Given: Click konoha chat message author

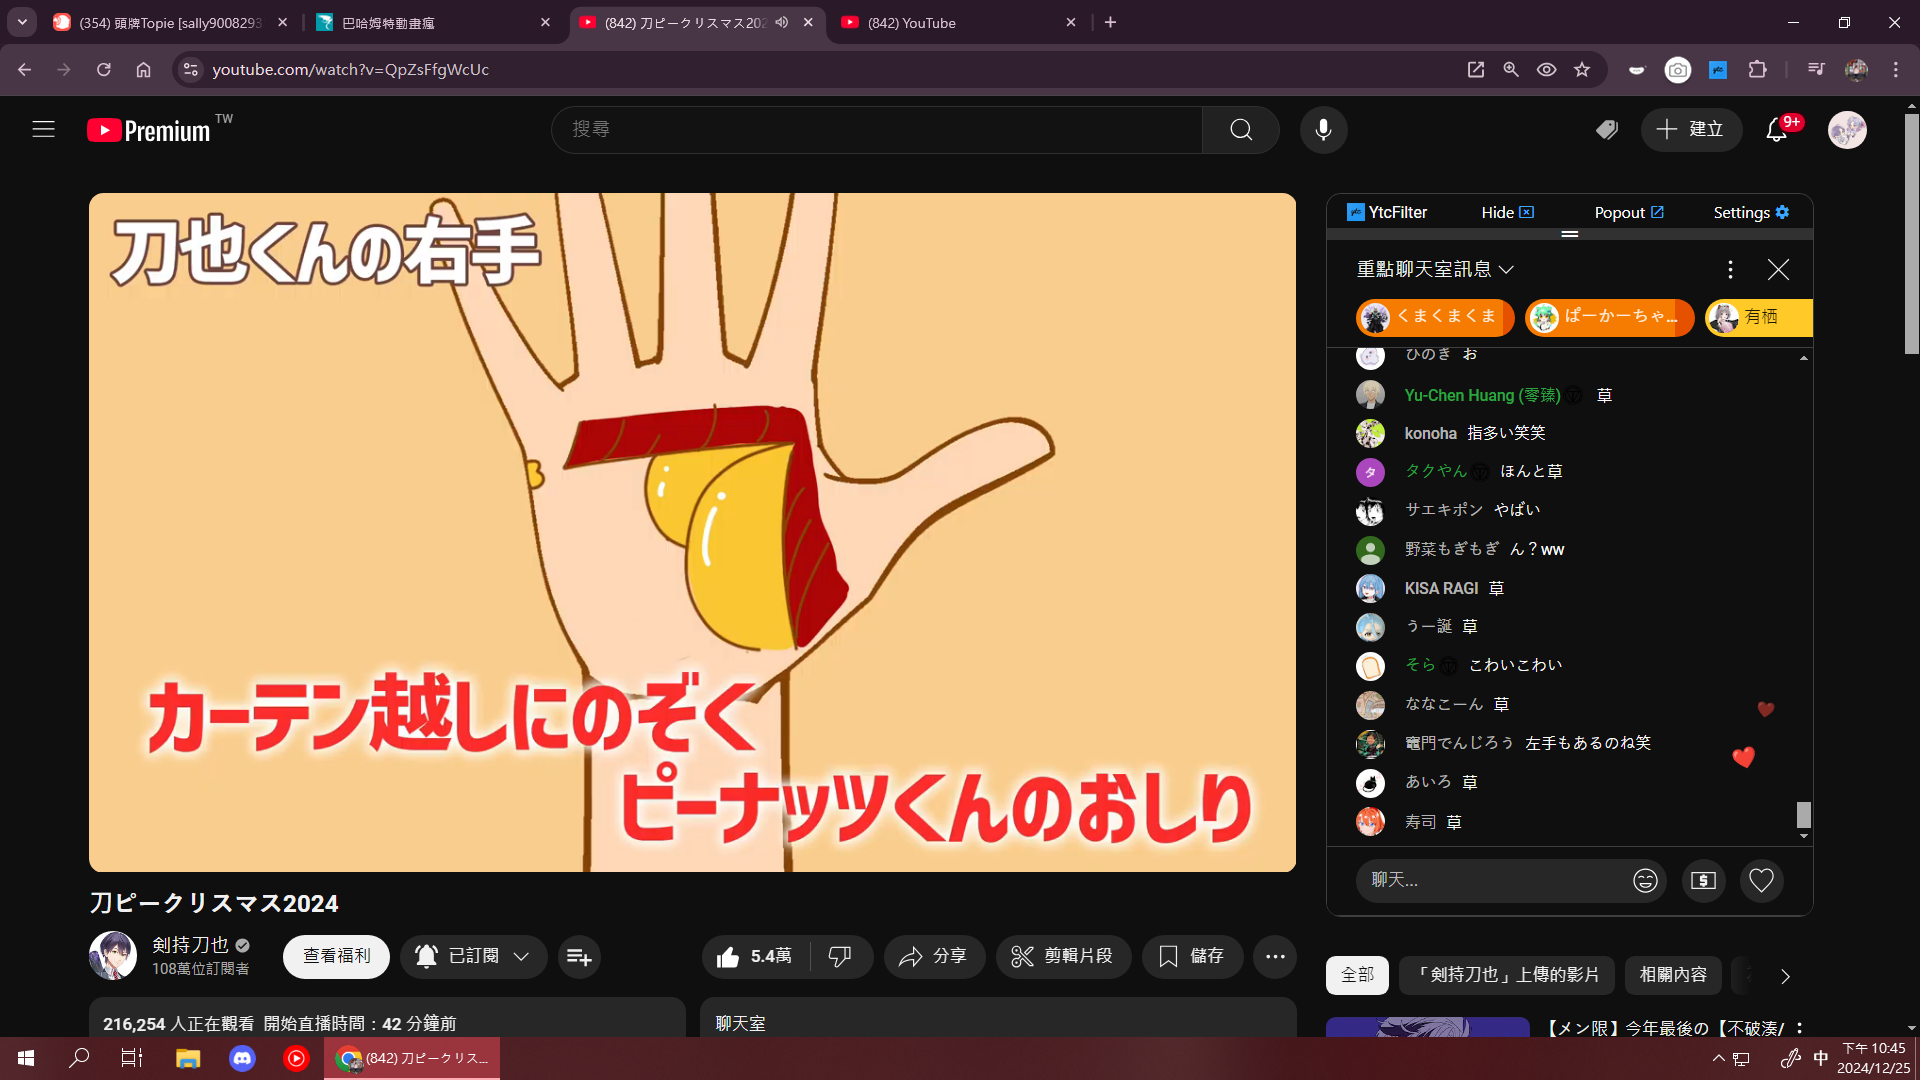Looking at the screenshot, I should point(1430,433).
